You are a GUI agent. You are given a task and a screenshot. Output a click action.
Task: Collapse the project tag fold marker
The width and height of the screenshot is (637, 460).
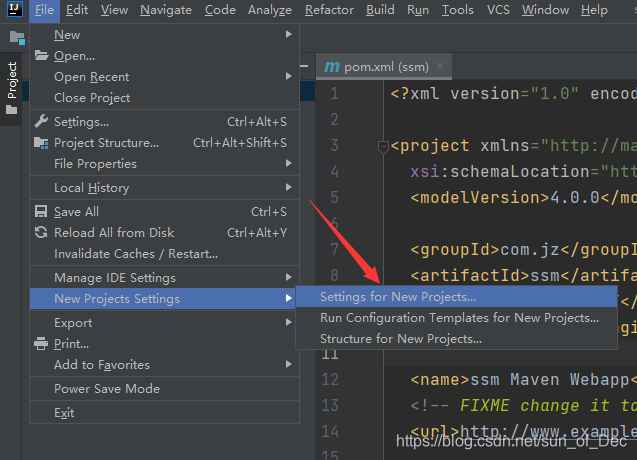(383, 146)
